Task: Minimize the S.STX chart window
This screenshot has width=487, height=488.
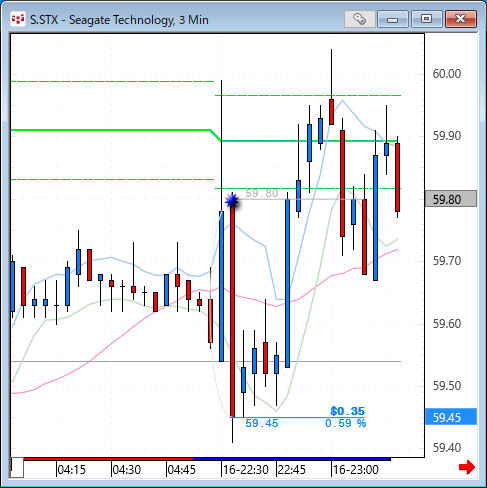Action: tap(393, 19)
